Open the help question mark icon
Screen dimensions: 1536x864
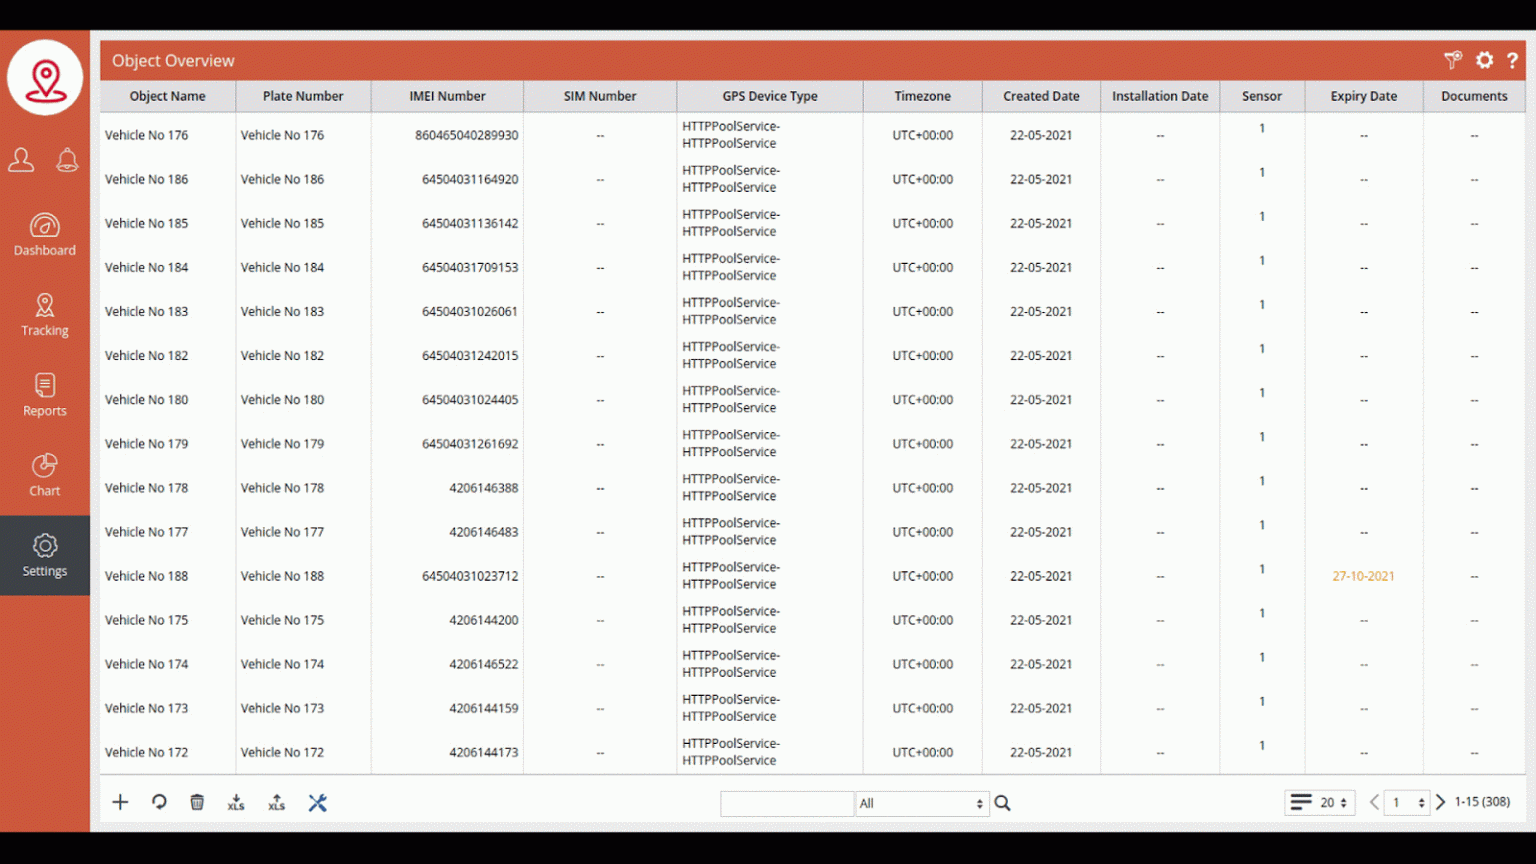tap(1512, 61)
